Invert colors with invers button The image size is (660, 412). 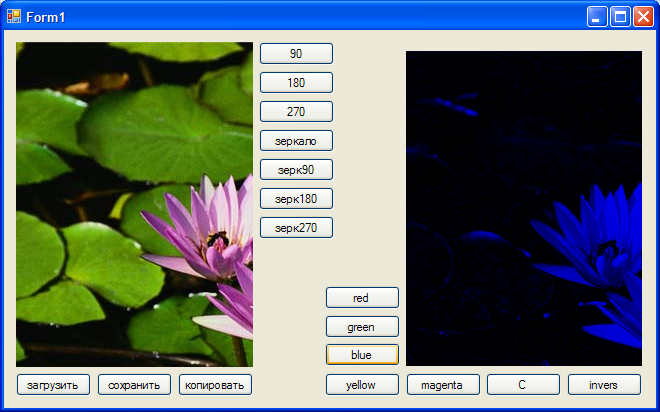[604, 385]
